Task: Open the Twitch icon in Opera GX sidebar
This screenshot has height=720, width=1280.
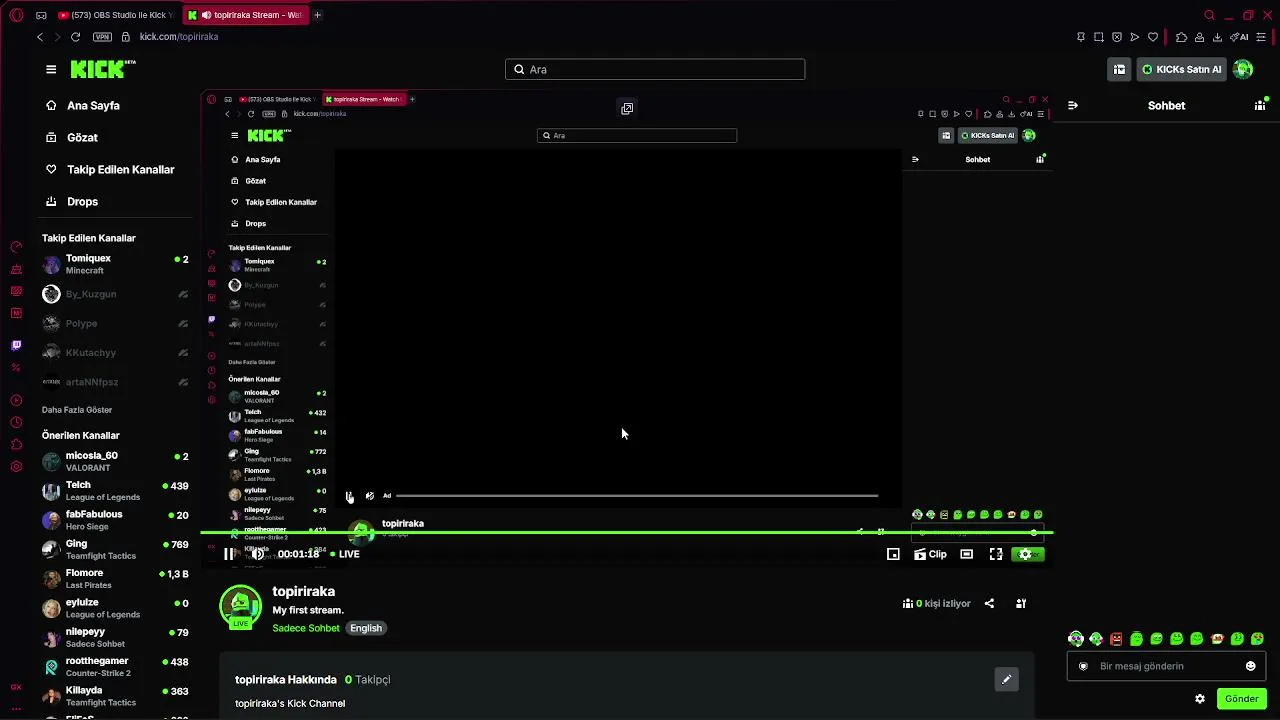Action: tap(16, 345)
